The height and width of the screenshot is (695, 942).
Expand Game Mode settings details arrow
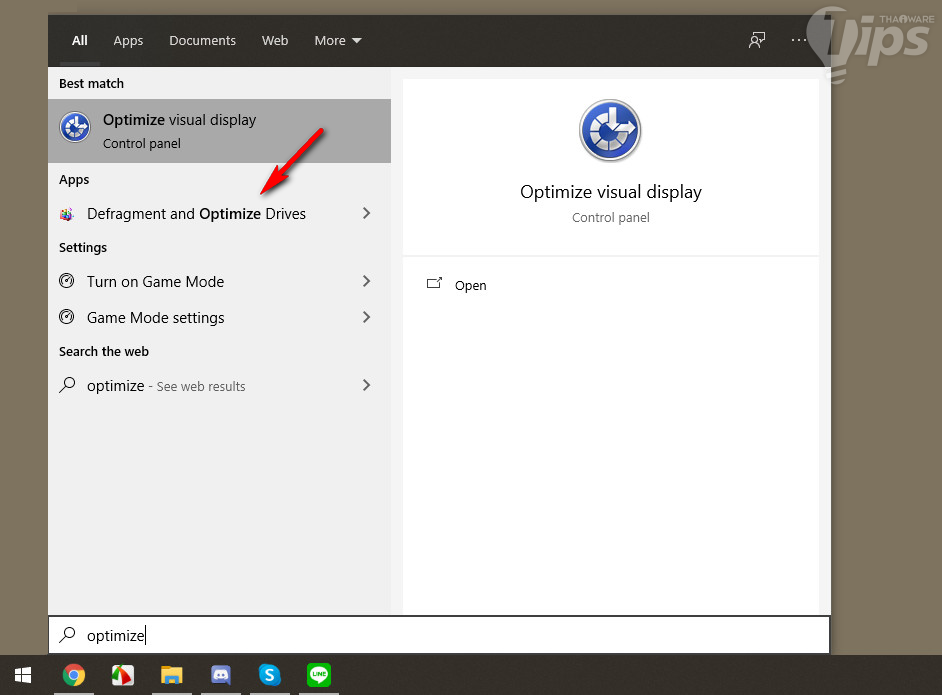366,317
